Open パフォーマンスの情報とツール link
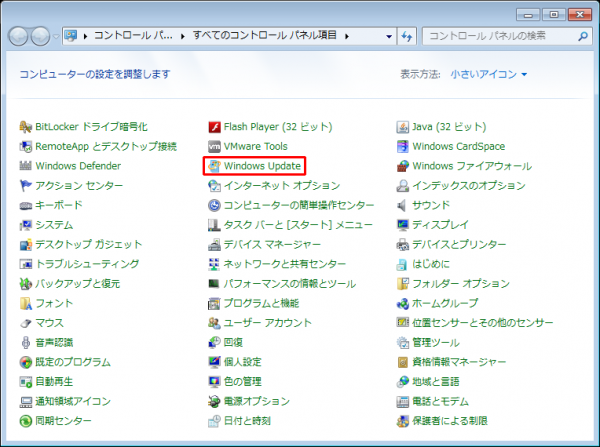This screenshot has height=447, width=600. click(290, 284)
